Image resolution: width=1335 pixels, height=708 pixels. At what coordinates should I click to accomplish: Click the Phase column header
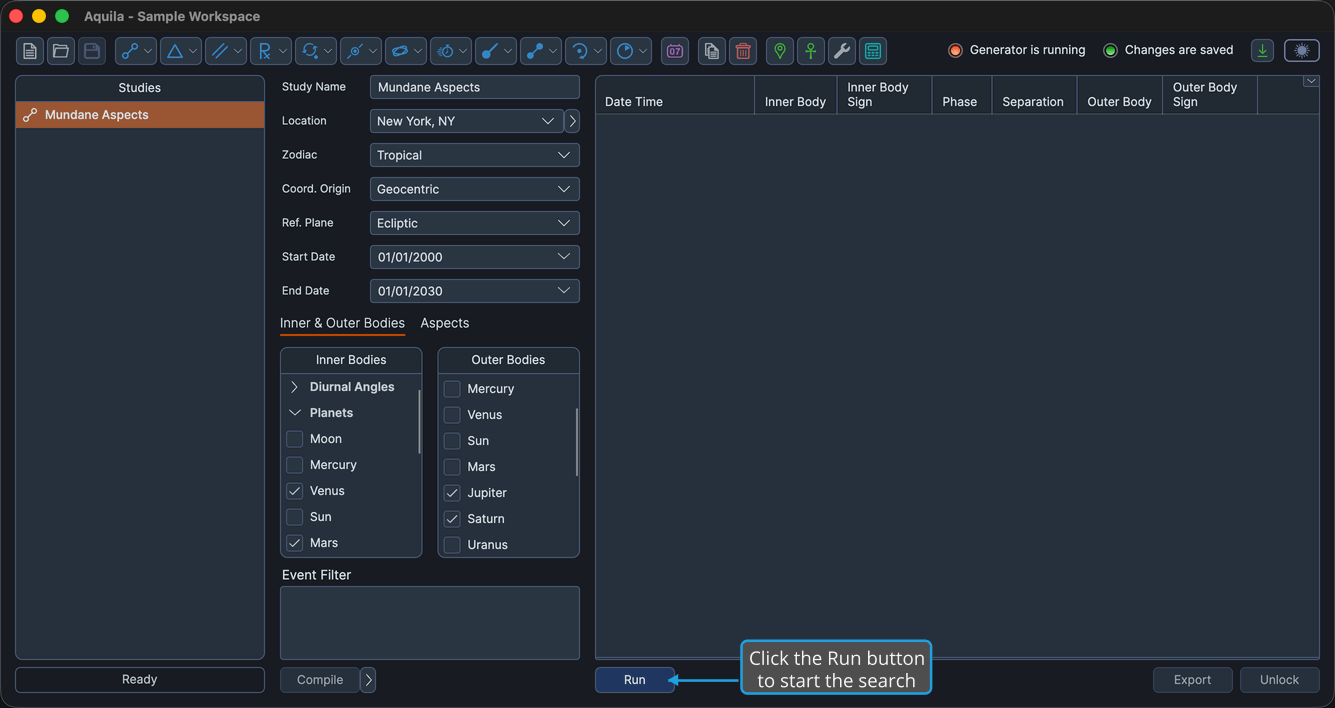[960, 95]
